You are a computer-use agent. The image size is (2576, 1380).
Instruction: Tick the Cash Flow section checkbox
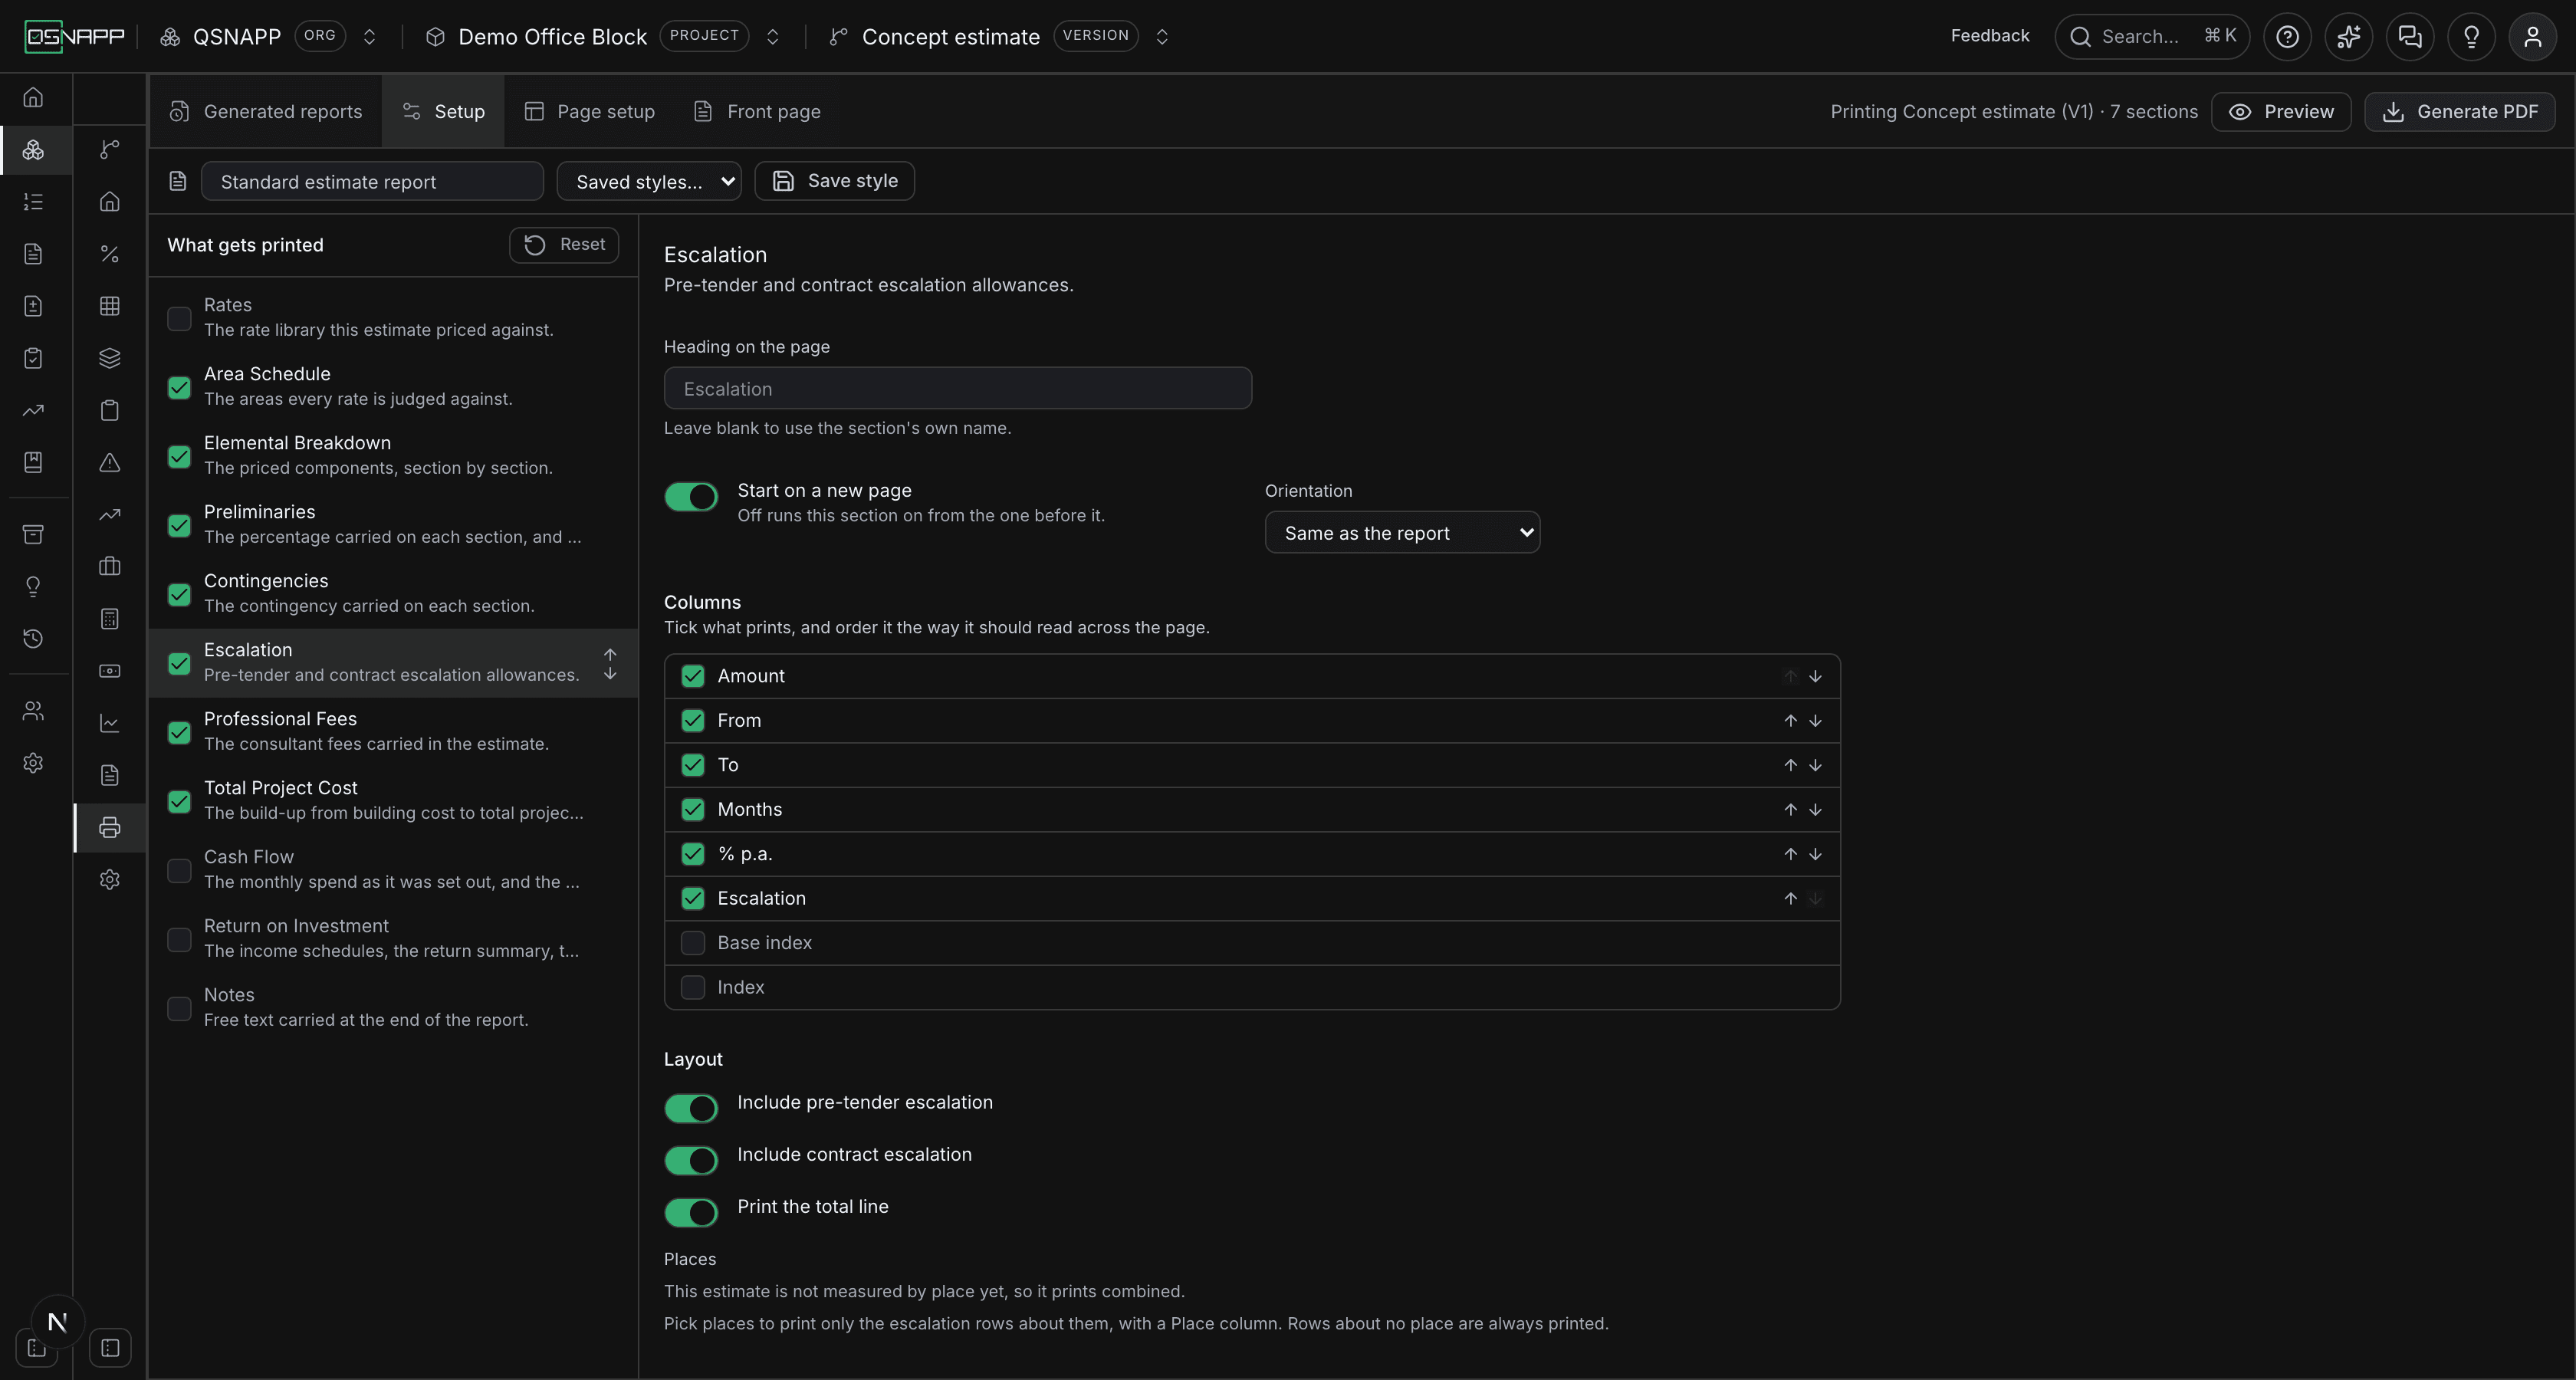tap(179, 870)
